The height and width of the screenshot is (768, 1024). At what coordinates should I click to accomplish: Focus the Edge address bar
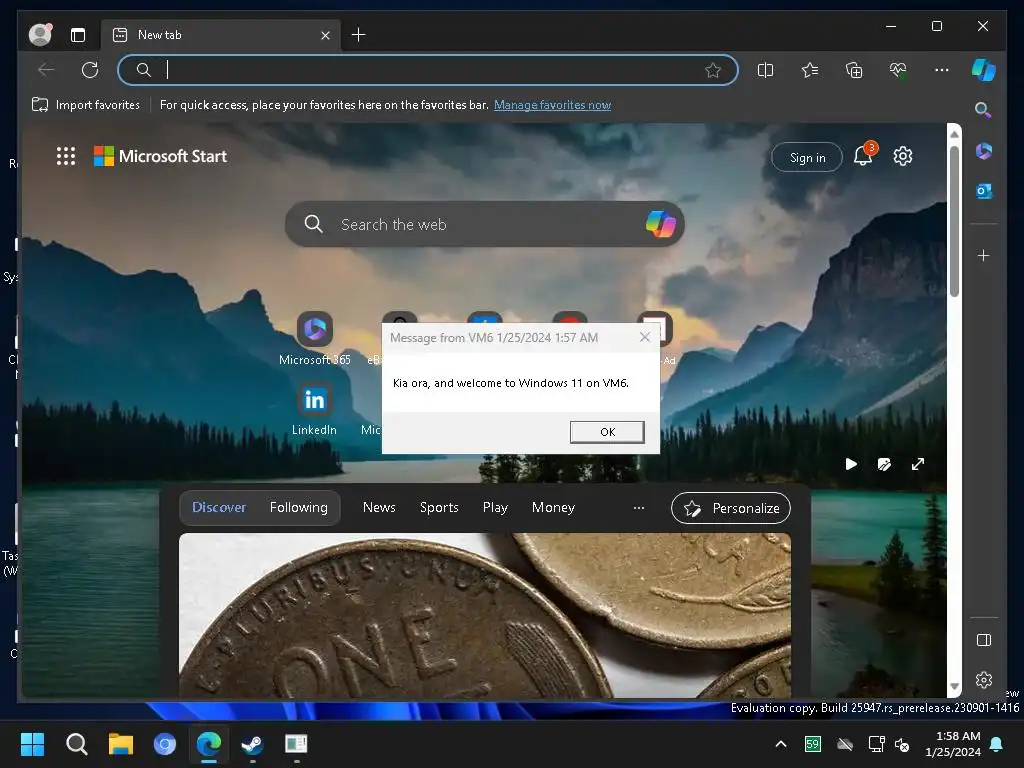point(428,70)
